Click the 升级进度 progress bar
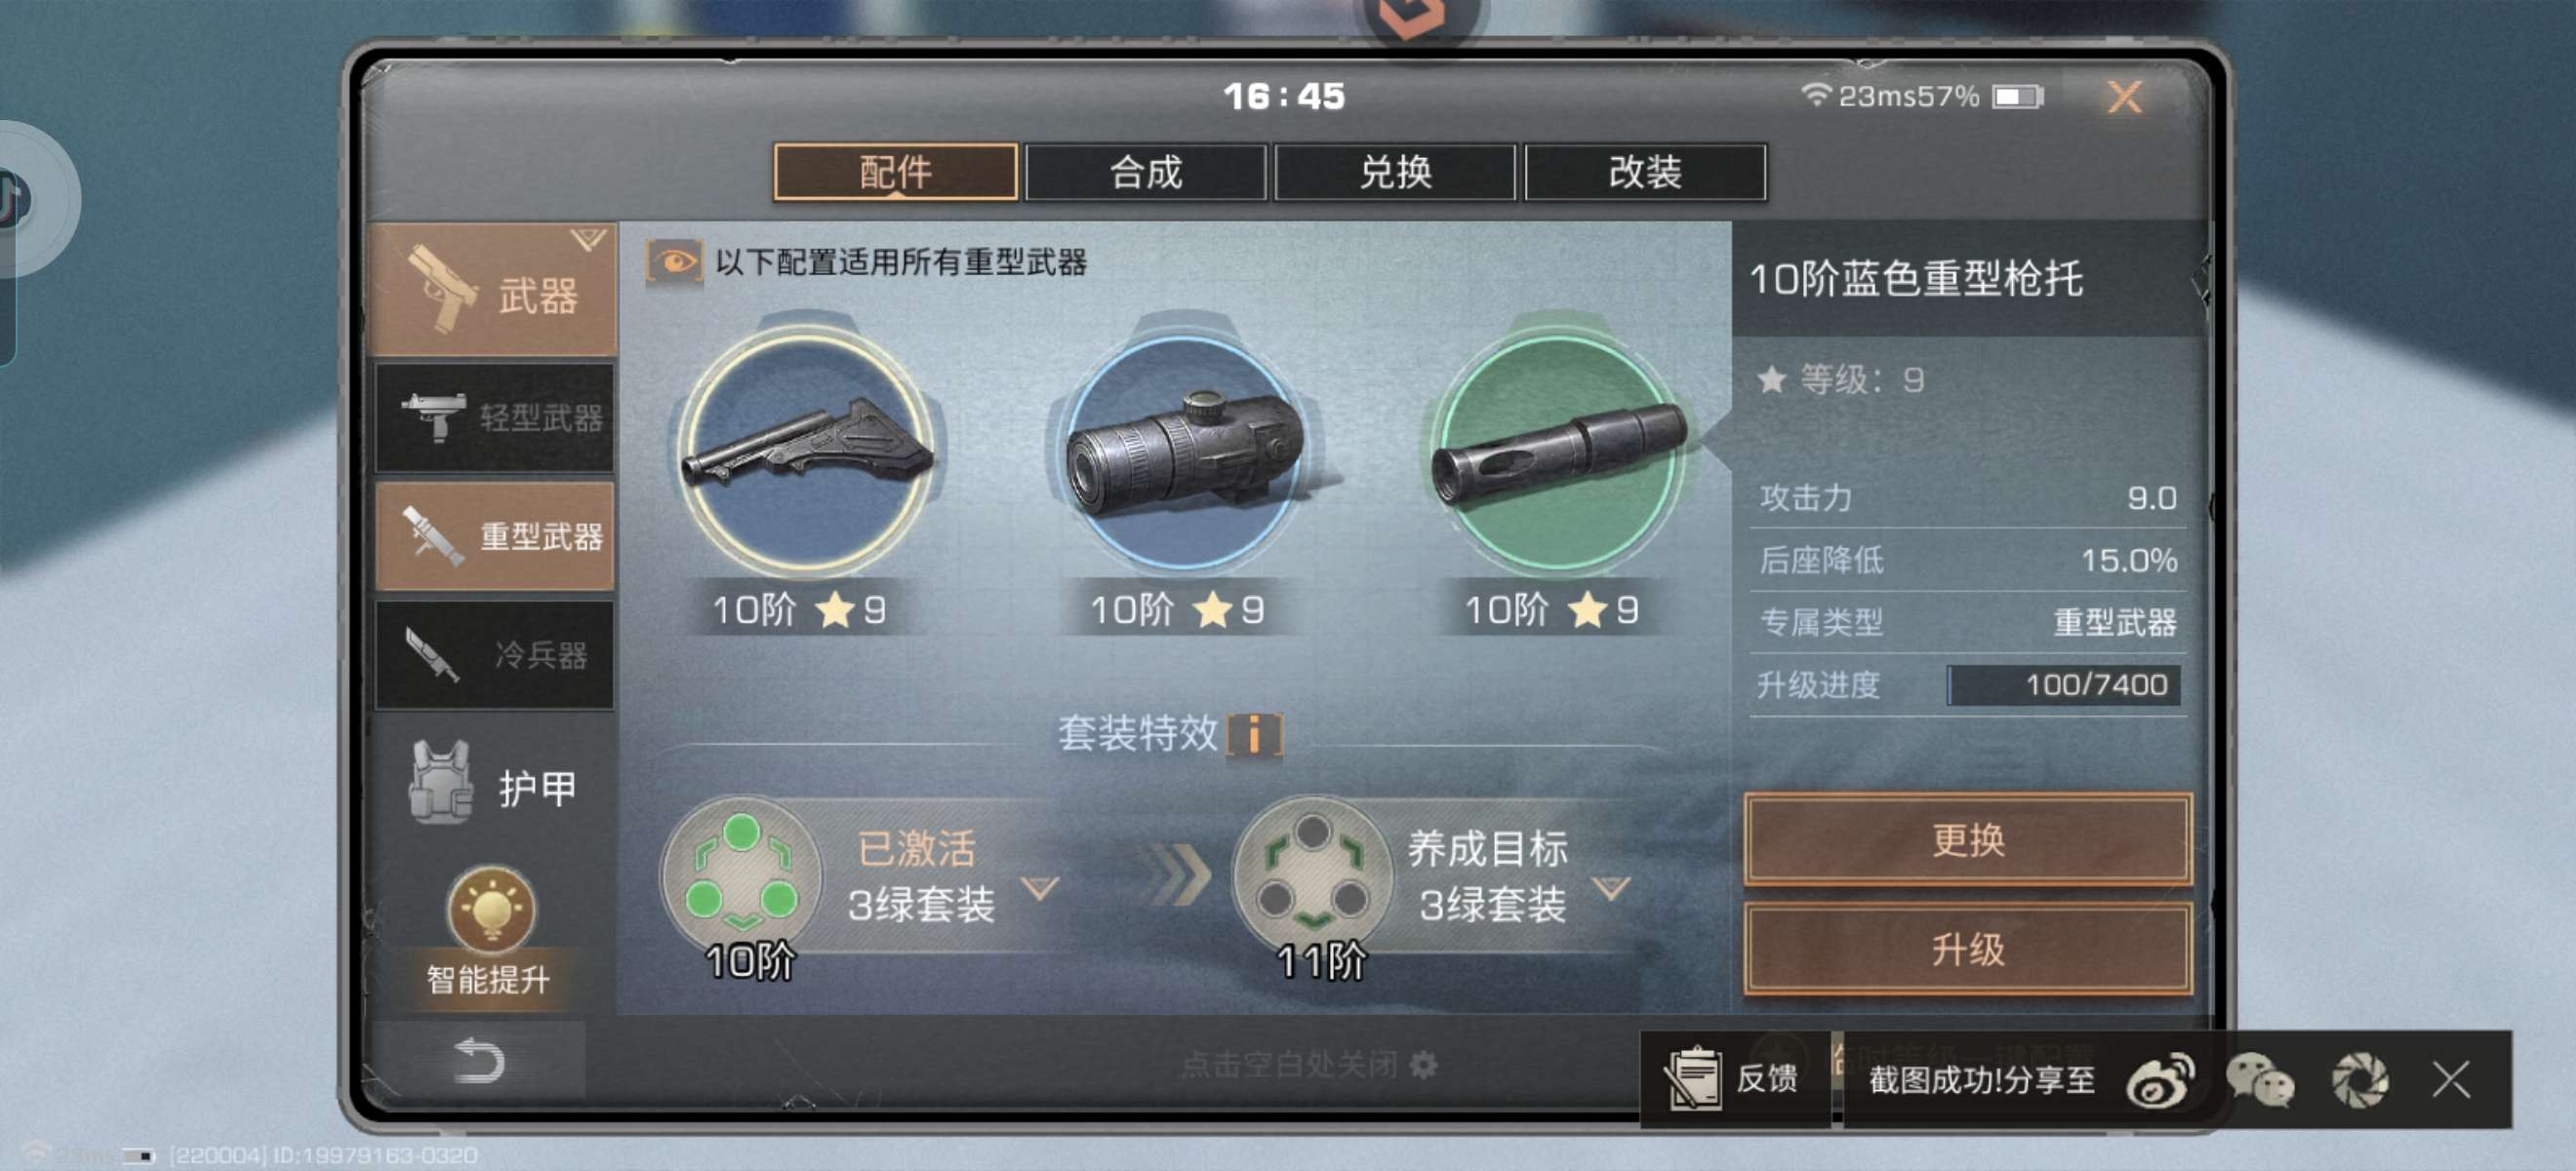Viewport: 2576px width, 1171px height. (2063, 685)
